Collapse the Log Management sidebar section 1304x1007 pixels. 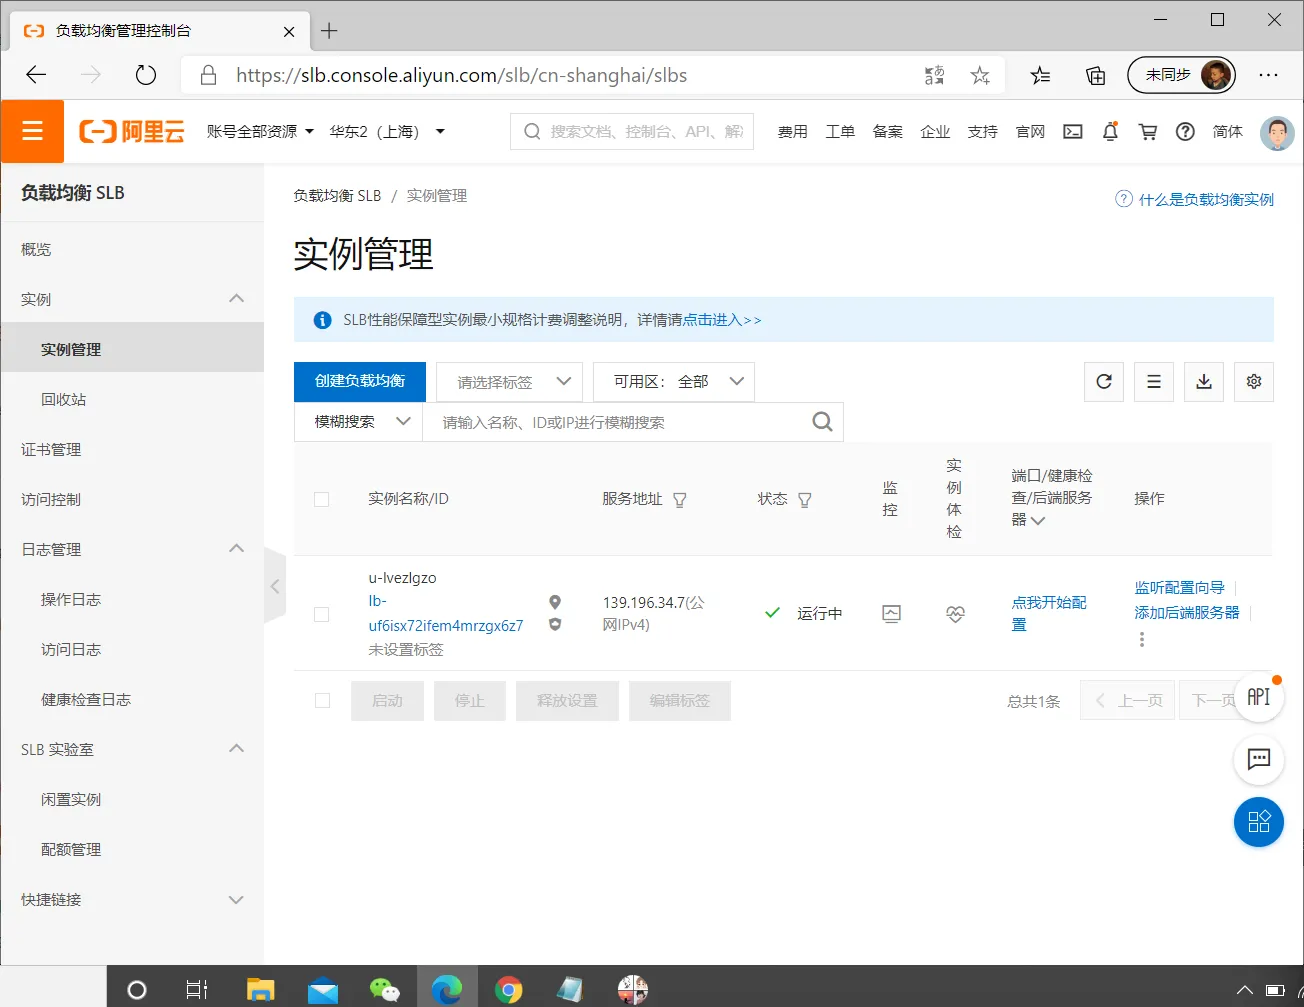(236, 549)
